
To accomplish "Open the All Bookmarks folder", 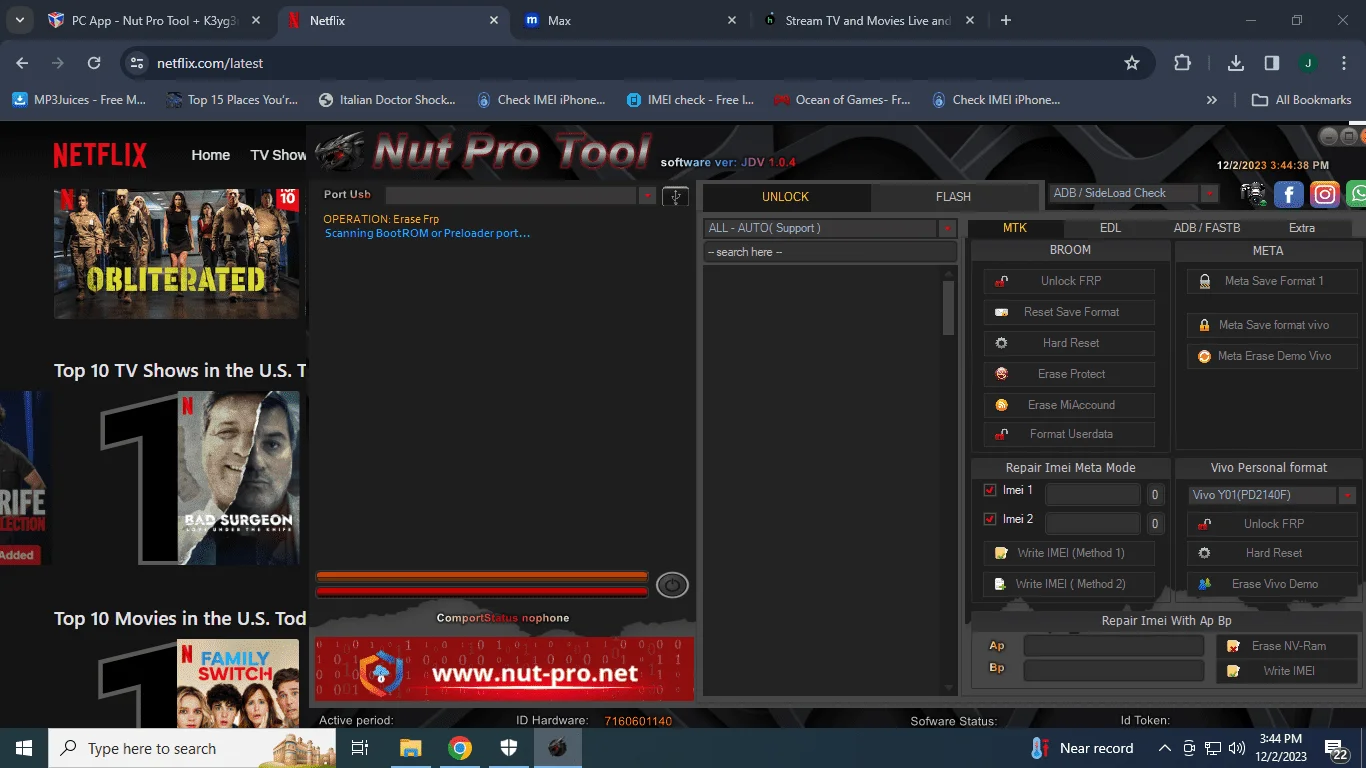I will pyautogui.click(x=1302, y=100).
